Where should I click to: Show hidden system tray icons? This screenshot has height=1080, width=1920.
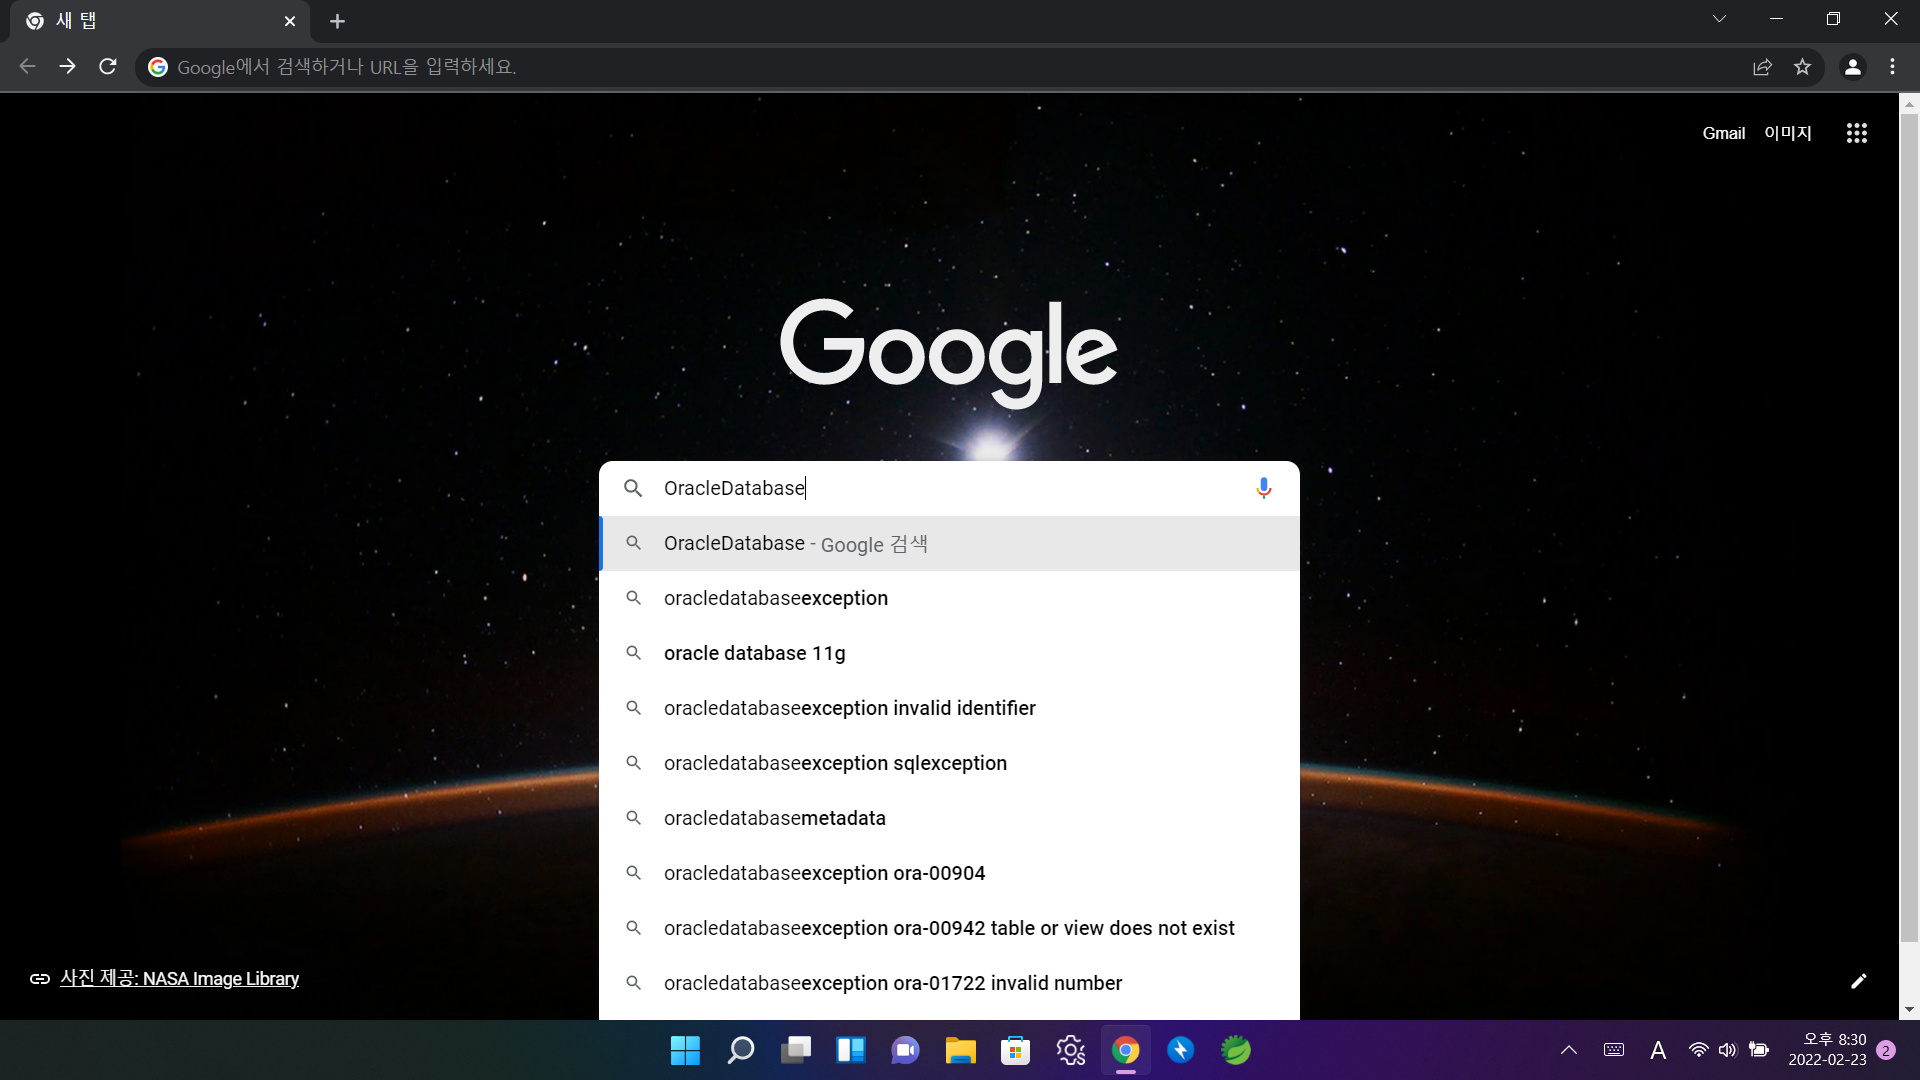point(1568,1050)
